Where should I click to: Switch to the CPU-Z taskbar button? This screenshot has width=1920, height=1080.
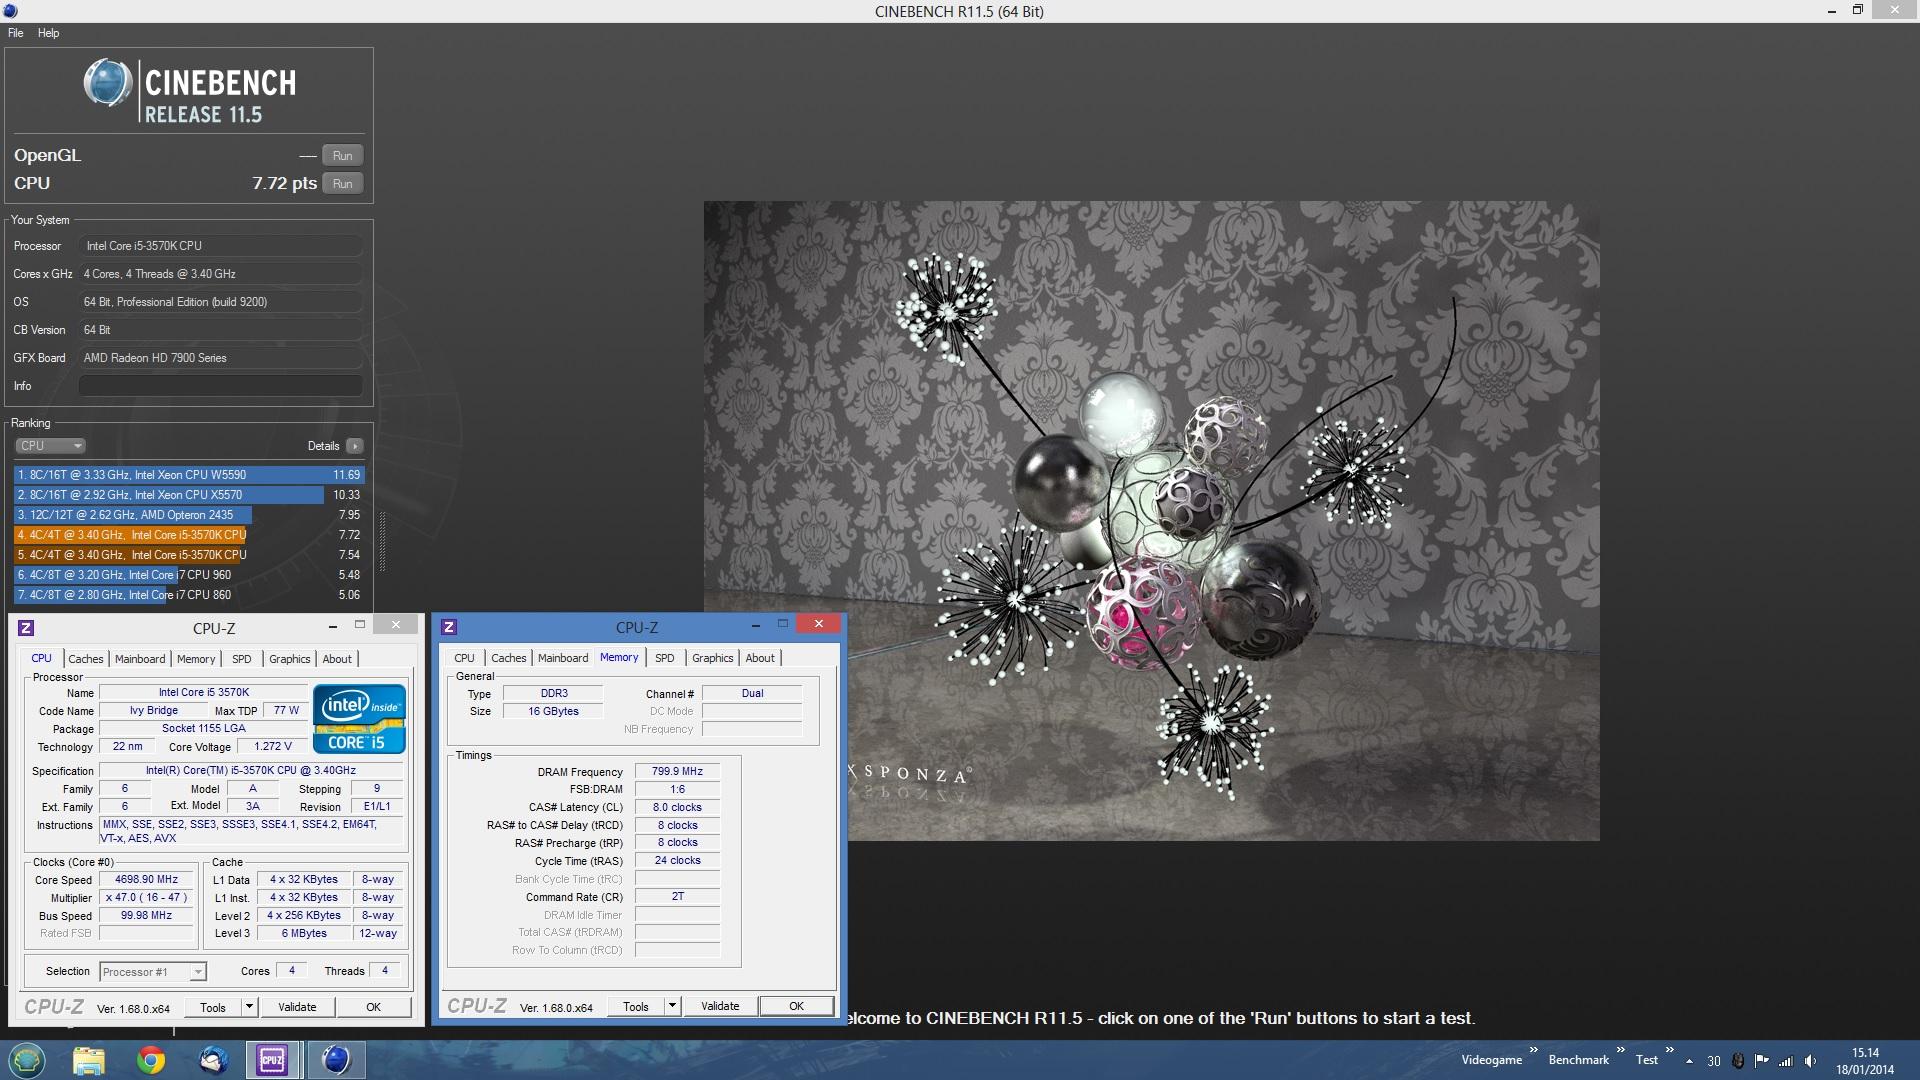click(273, 1060)
